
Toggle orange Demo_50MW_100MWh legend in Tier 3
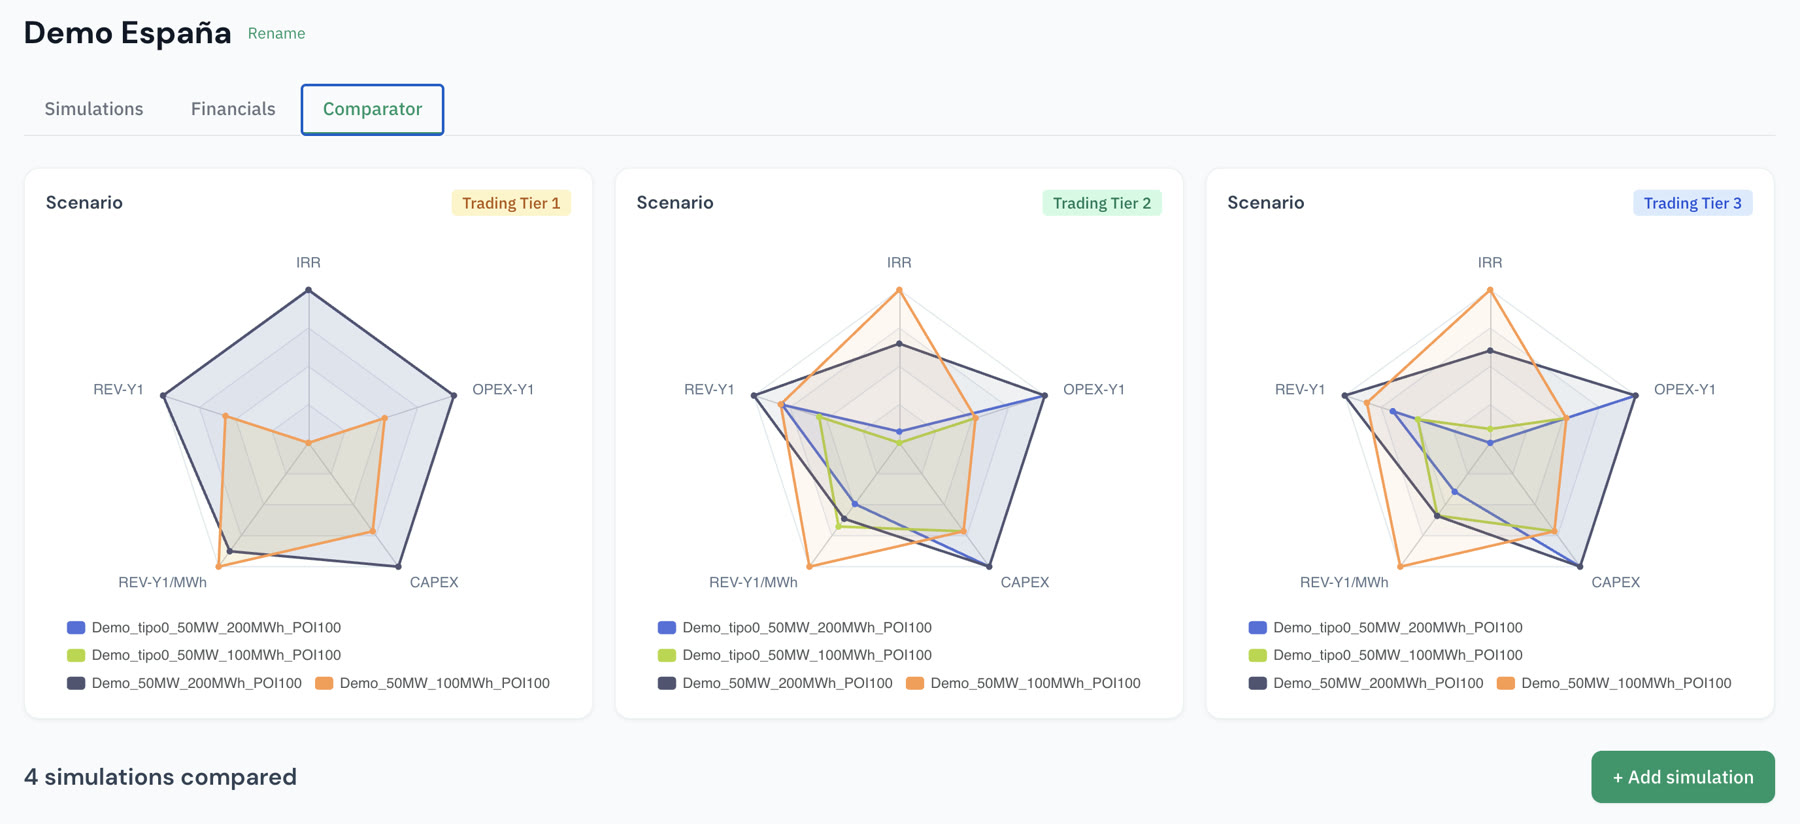[x=1614, y=684]
